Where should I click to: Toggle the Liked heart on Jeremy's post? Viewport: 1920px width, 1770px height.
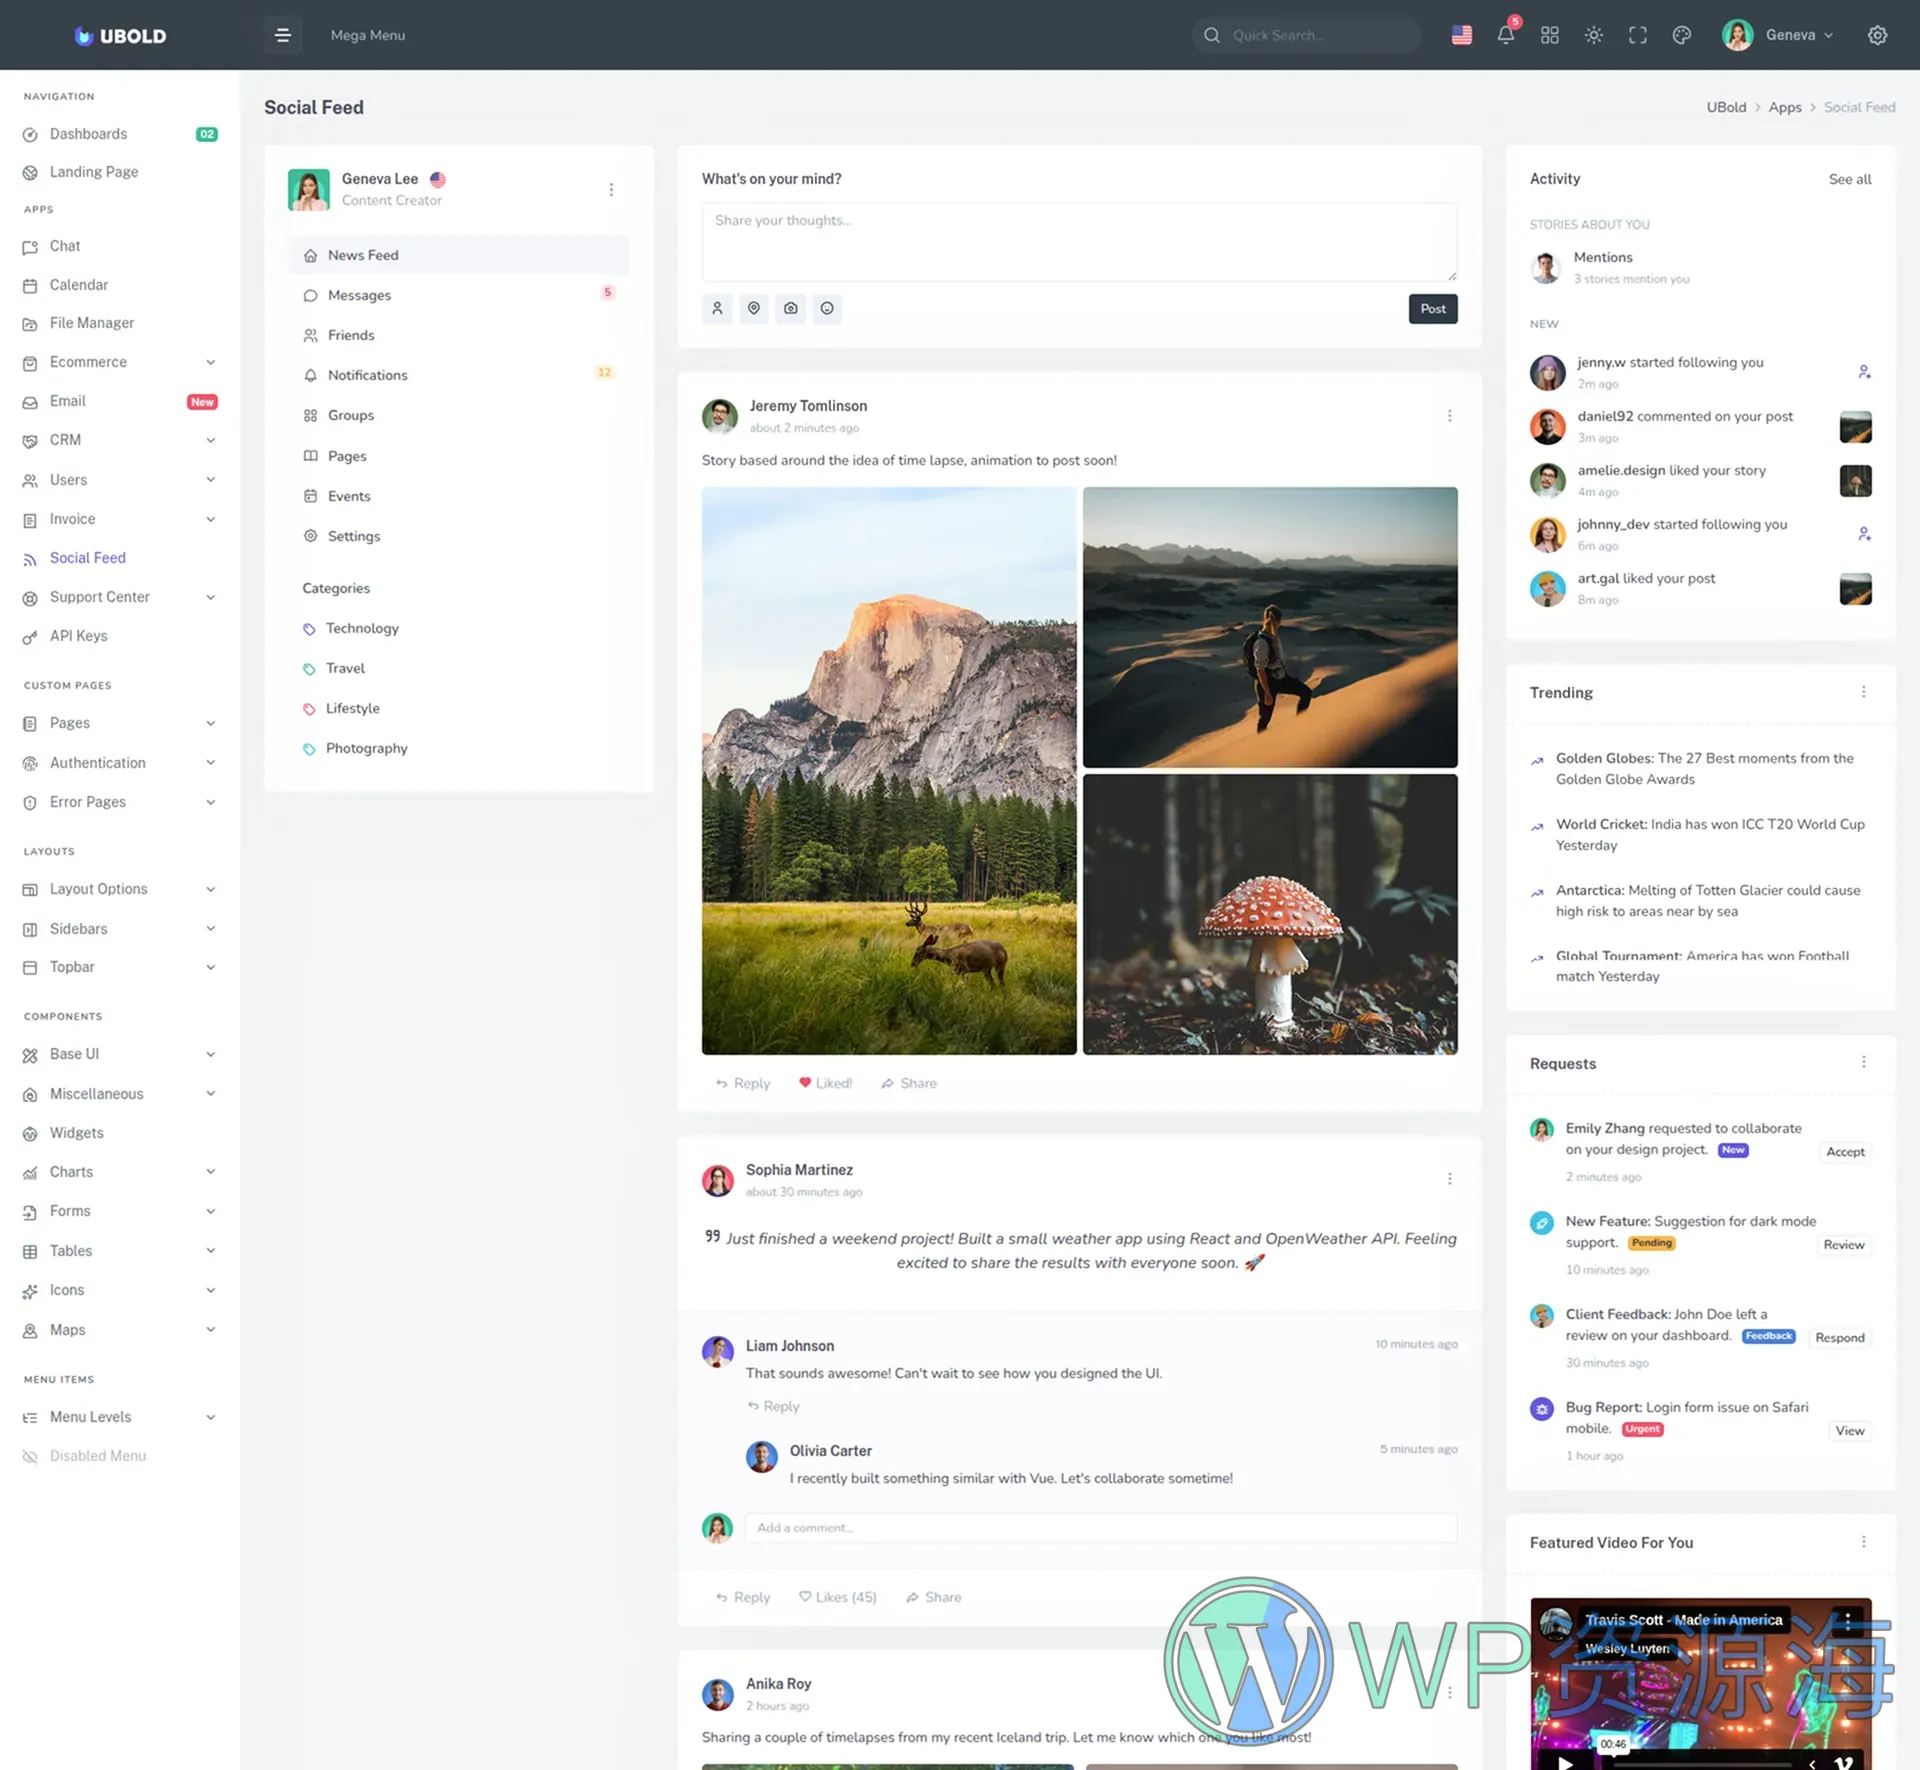click(825, 1083)
